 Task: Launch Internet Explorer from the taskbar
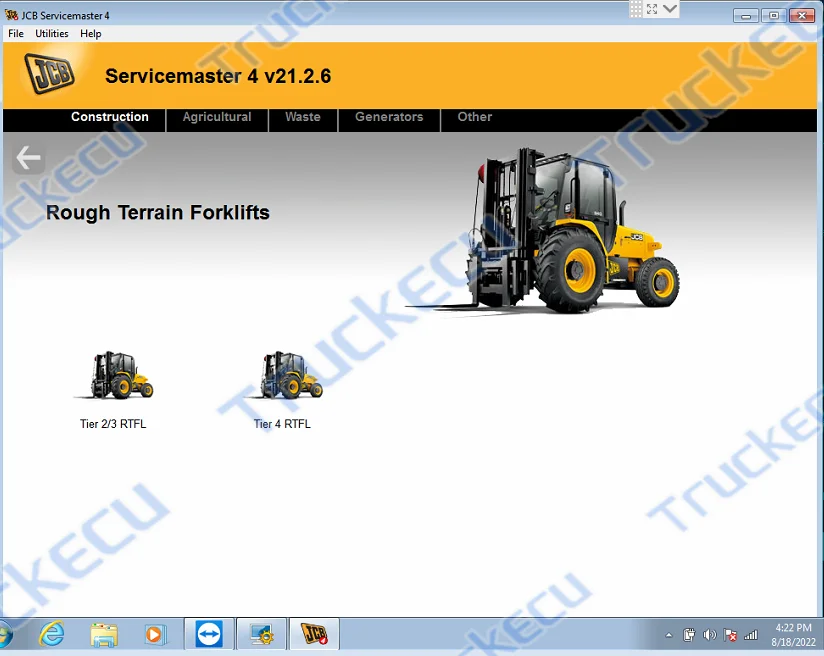pyautogui.click(x=51, y=634)
